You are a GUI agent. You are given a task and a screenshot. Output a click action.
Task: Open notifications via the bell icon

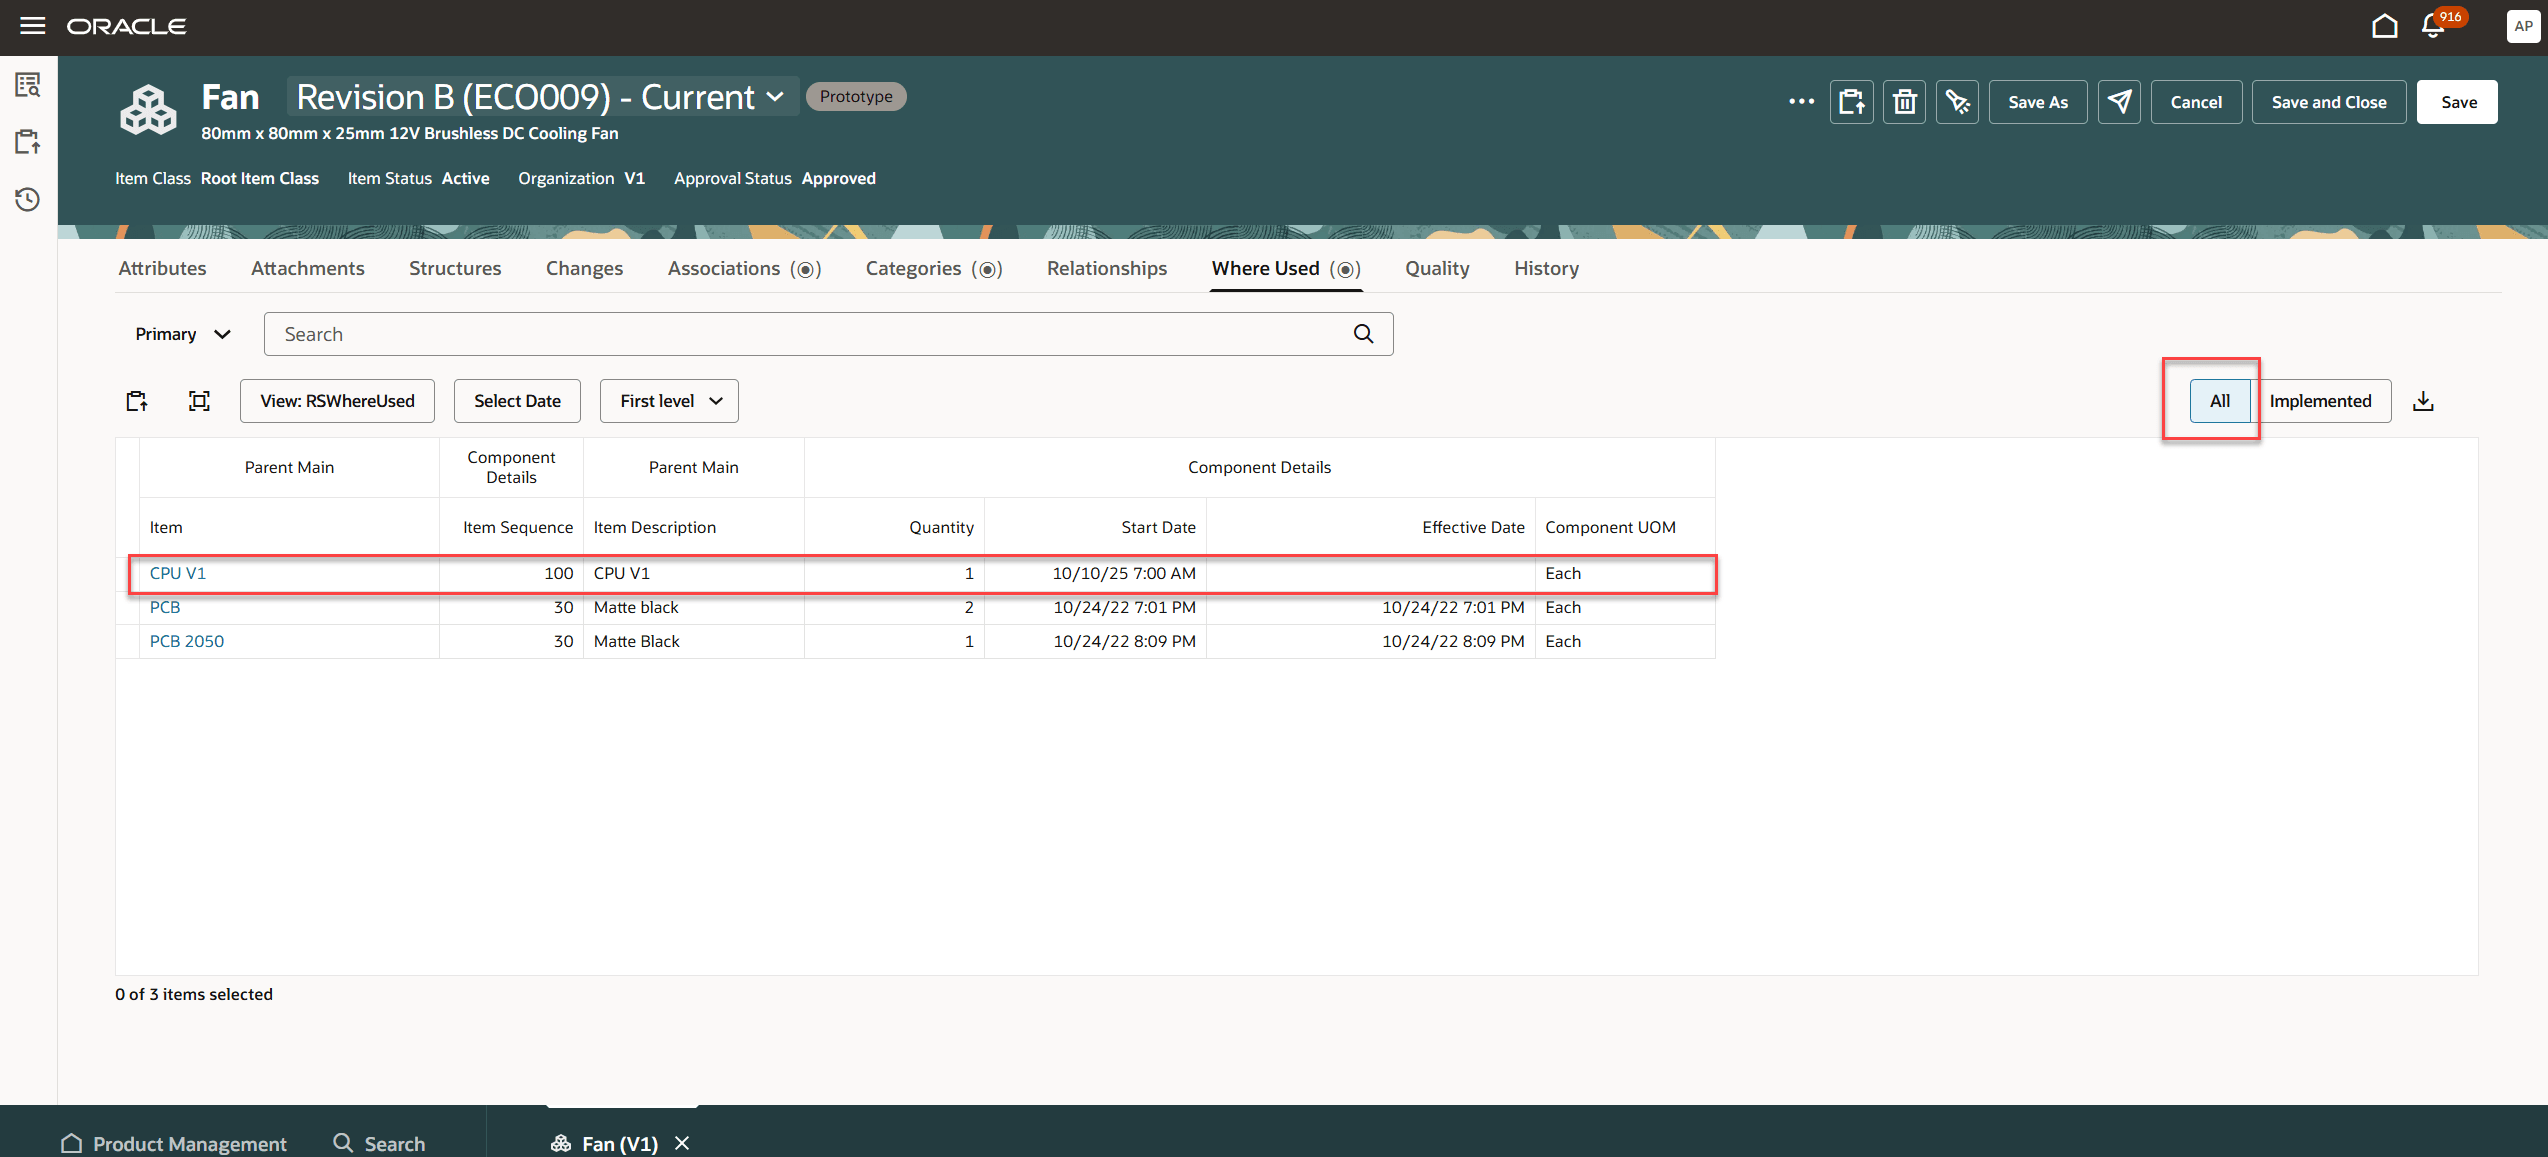2433,26
